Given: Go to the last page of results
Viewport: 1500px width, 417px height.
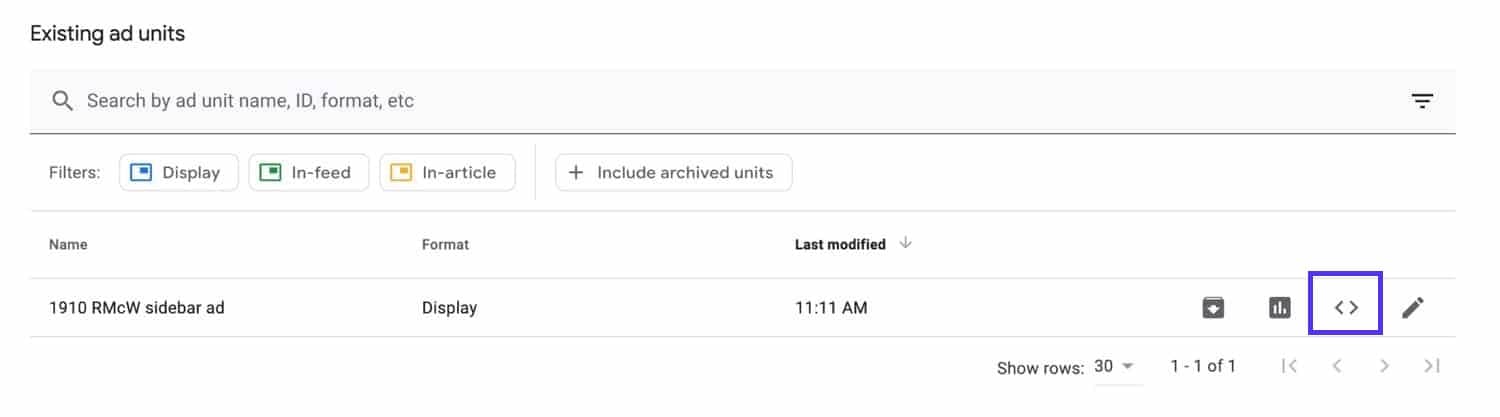Looking at the screenshot, I should 1432,366.
